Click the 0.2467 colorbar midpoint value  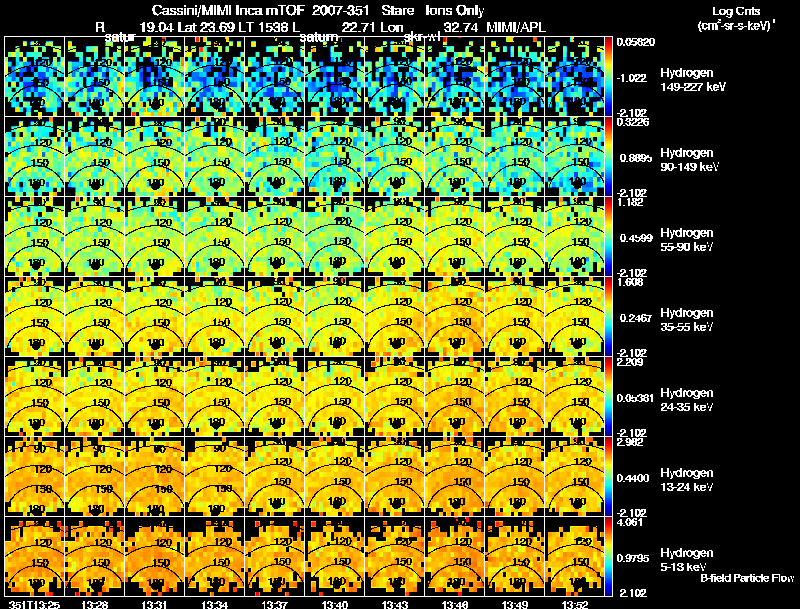(x=636, y=318)
